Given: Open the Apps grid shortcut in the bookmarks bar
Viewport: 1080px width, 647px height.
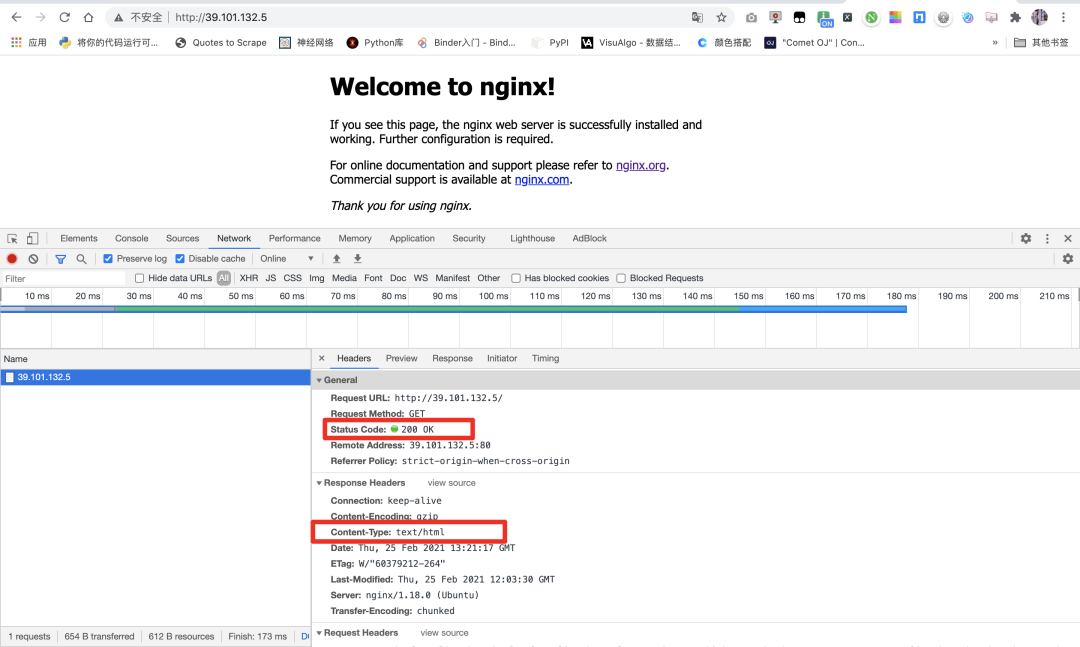Looking at the screenshot, I should pos(28,43).
